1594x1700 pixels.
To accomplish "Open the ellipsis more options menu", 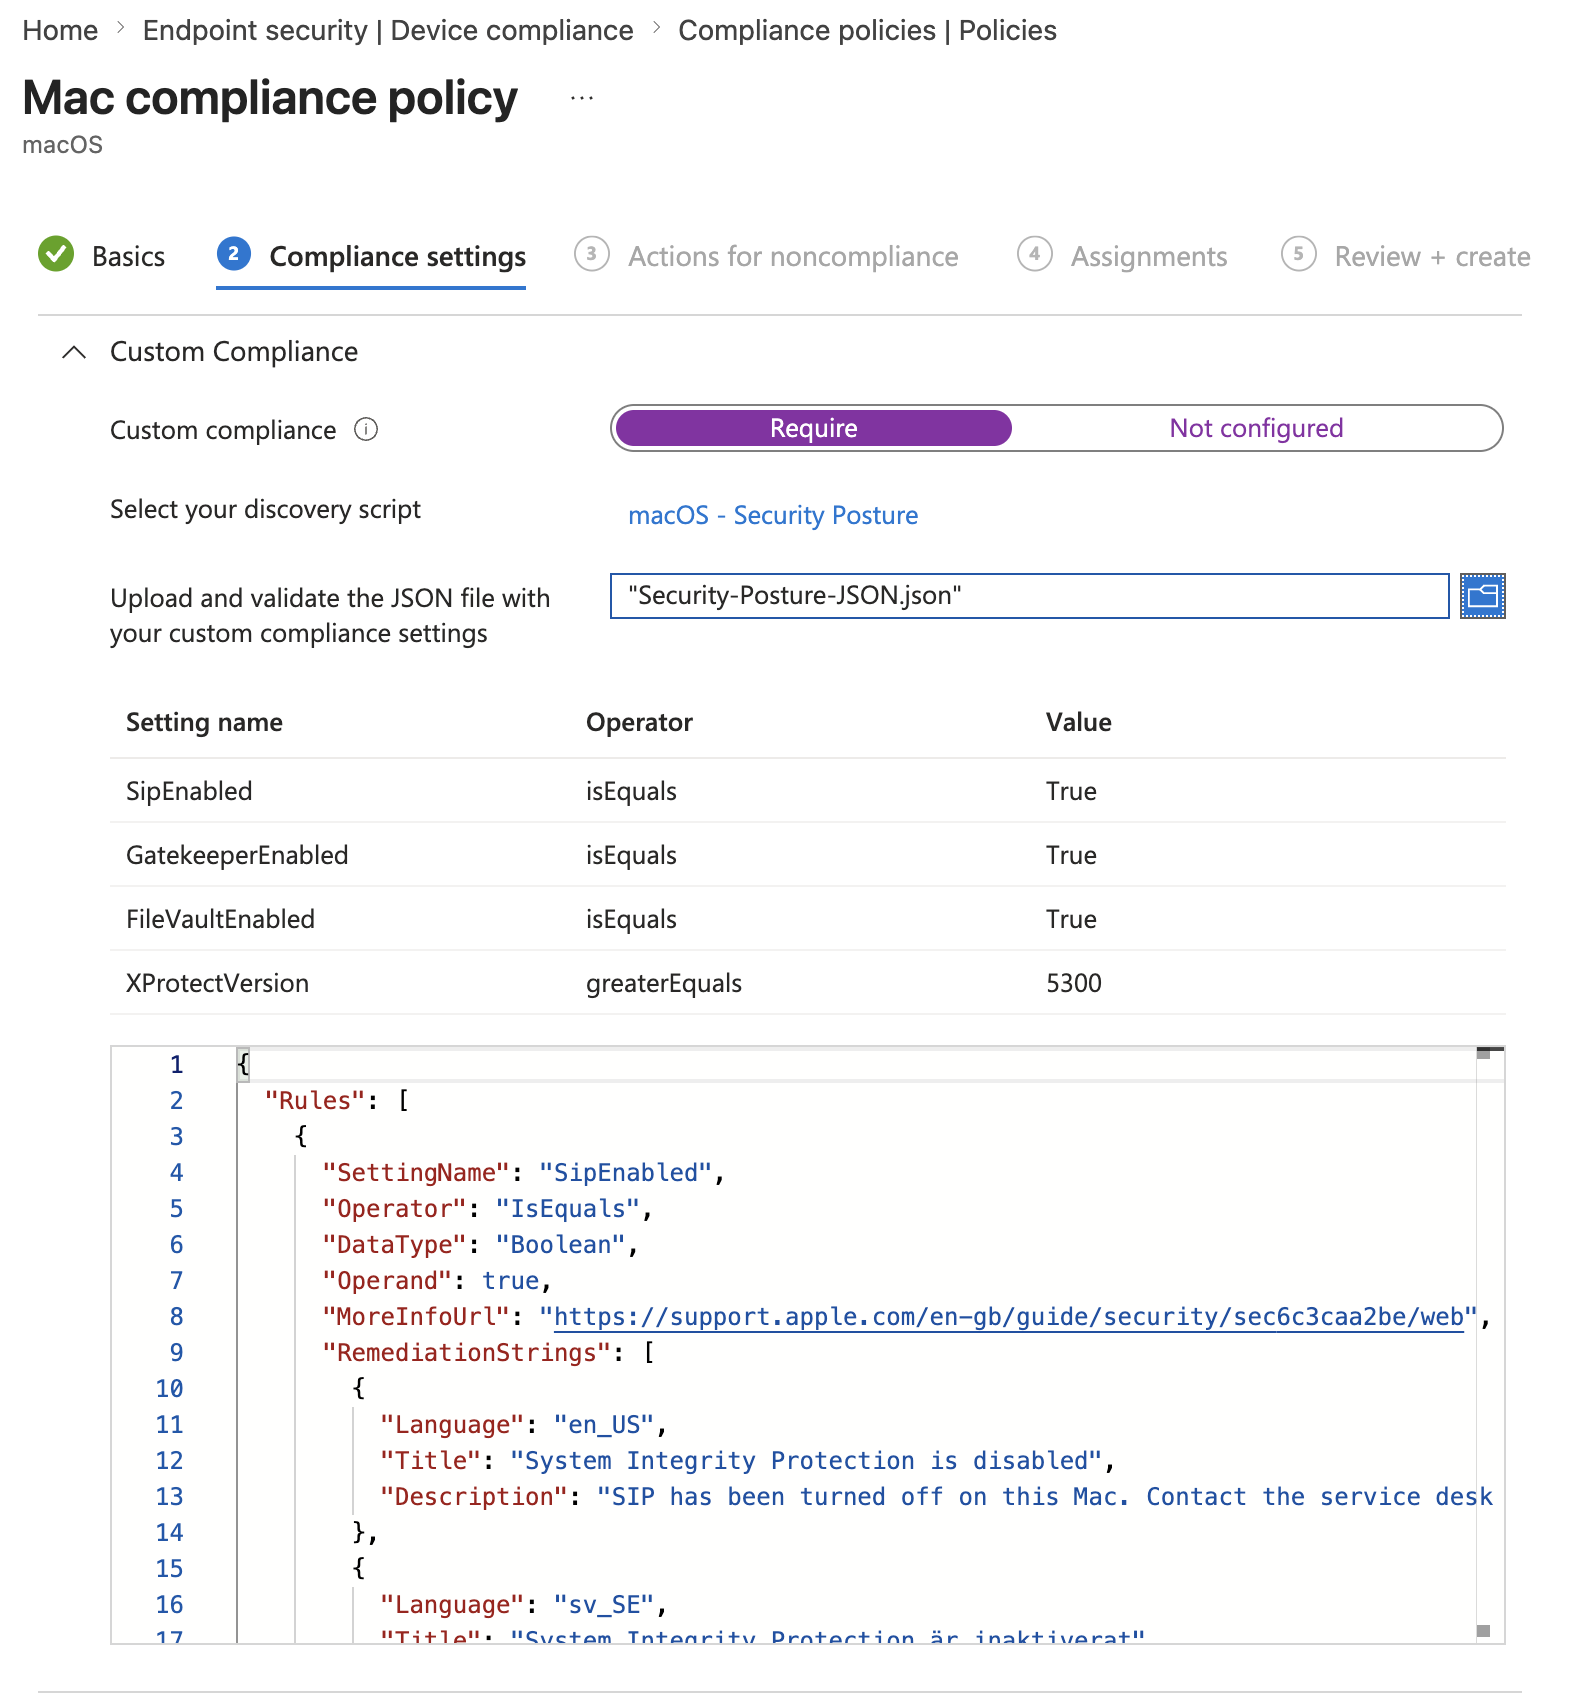I will pyautogui.click(x=582, y=98).
